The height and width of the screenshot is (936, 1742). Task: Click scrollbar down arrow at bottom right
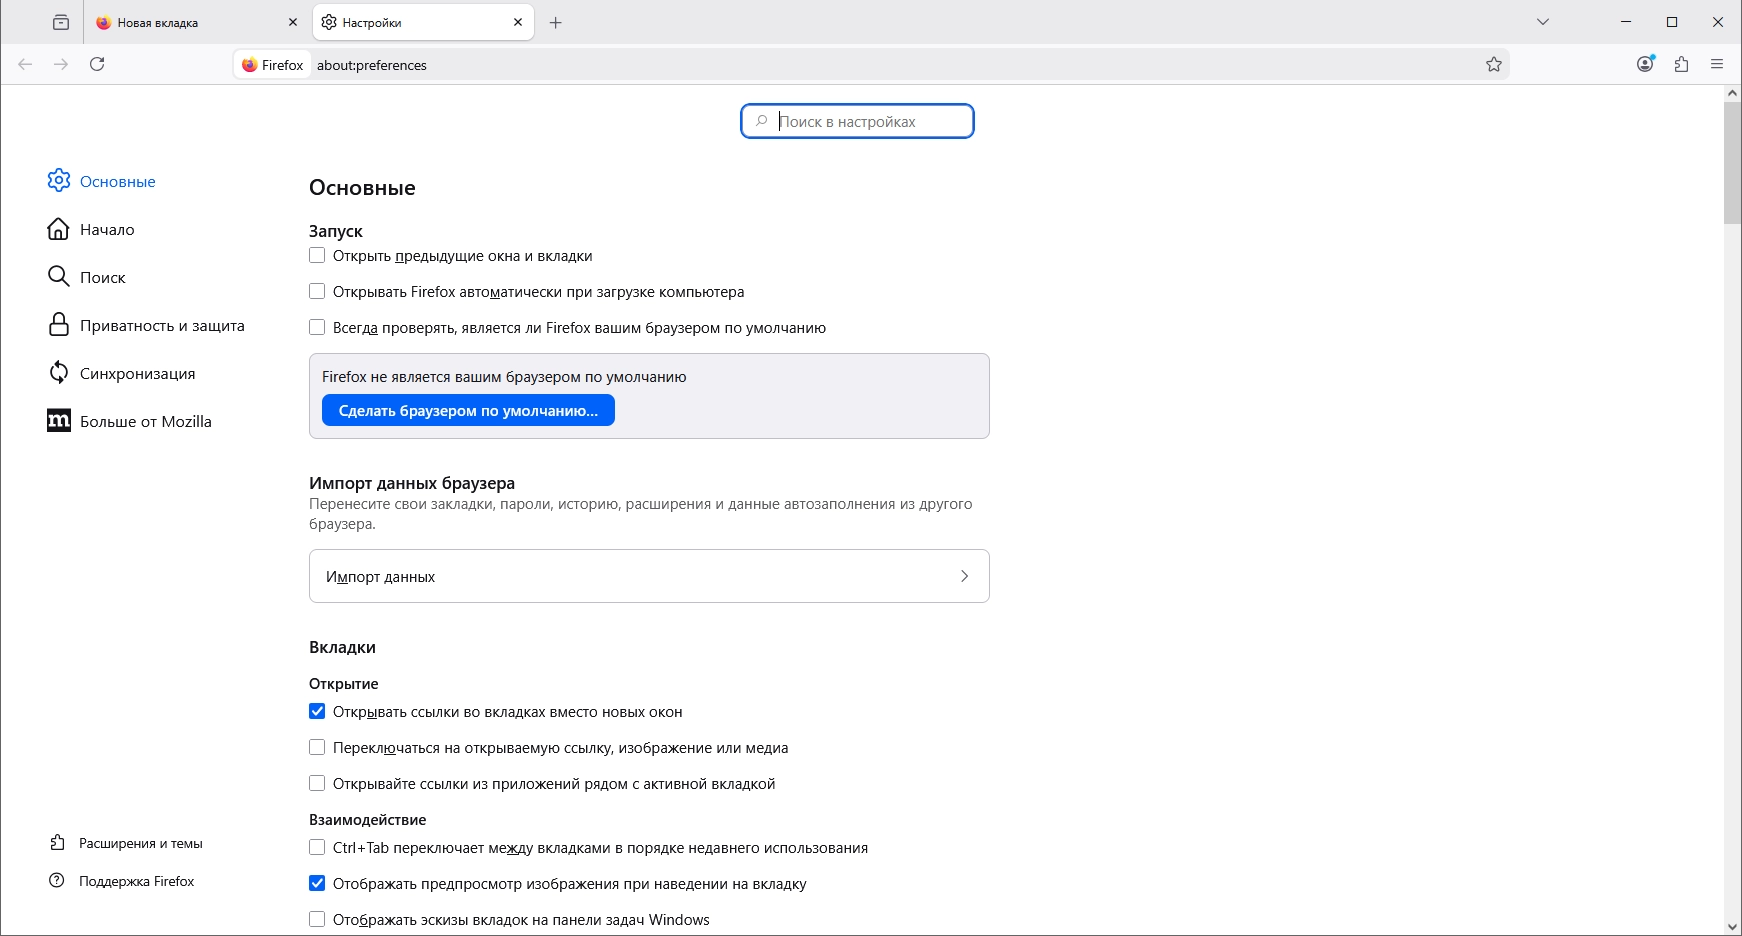pos(1732,927)
